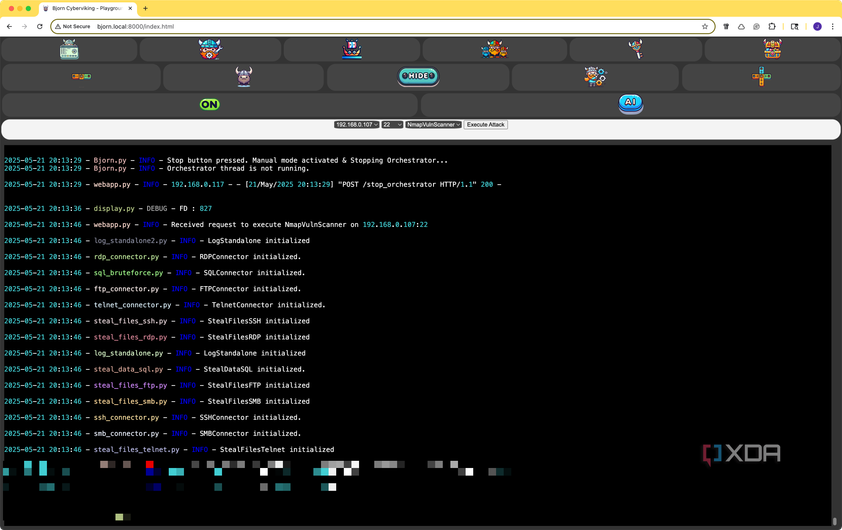Click the Execute Attack button
This screenshot has height=530, width=842.
[x=485, y=125]
